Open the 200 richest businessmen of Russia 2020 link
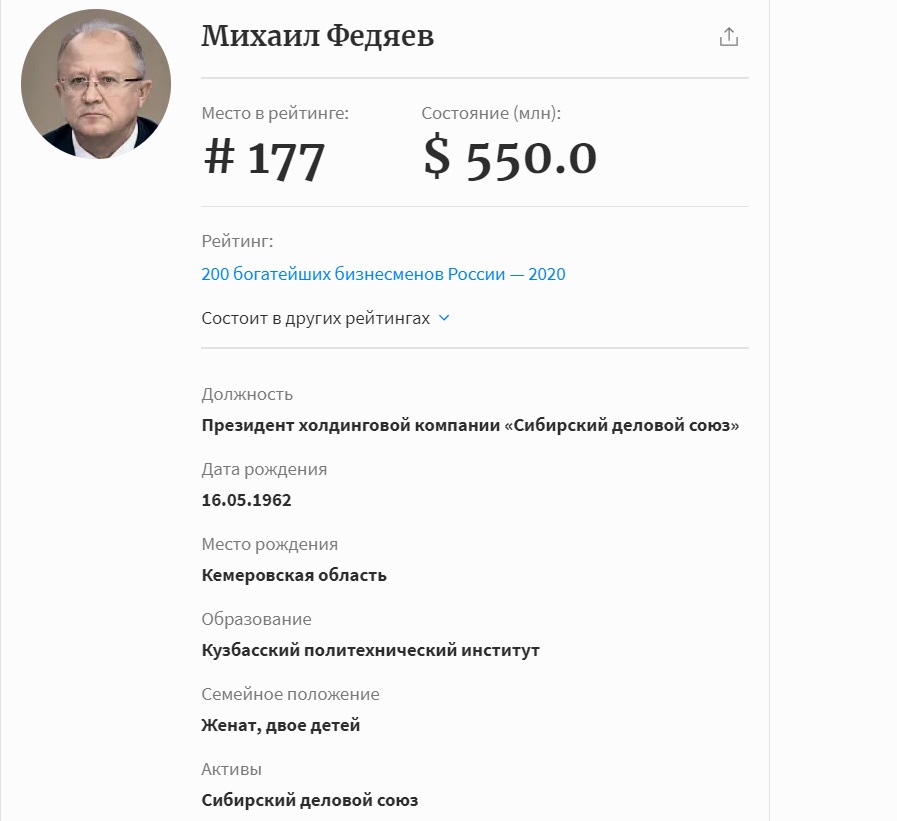The image size is (897, 821). pyautogui.click(x=383, y=274)
